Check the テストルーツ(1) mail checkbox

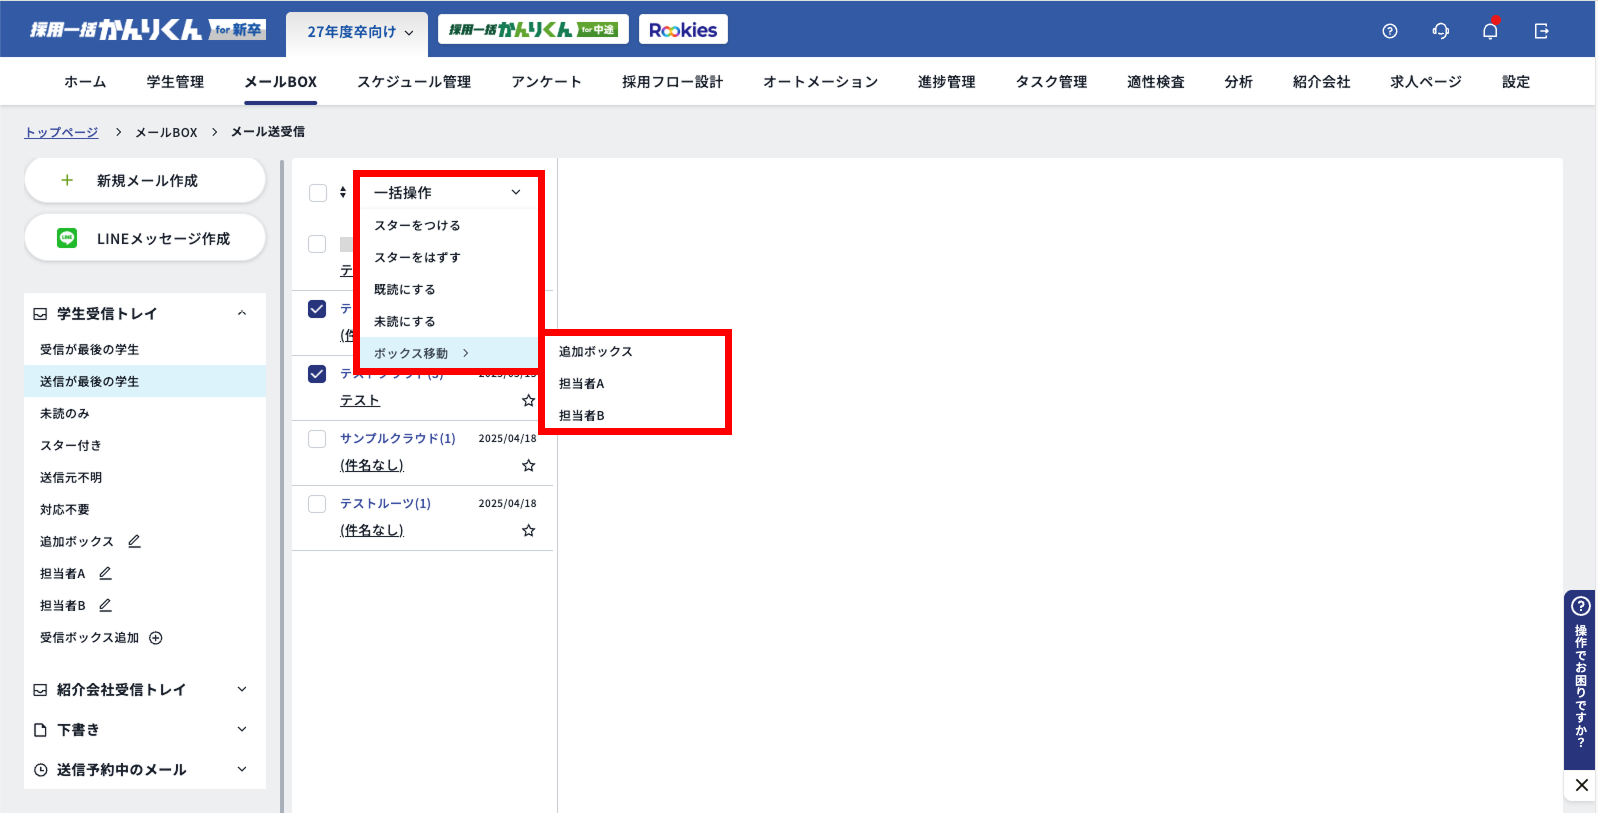(317, 504)
